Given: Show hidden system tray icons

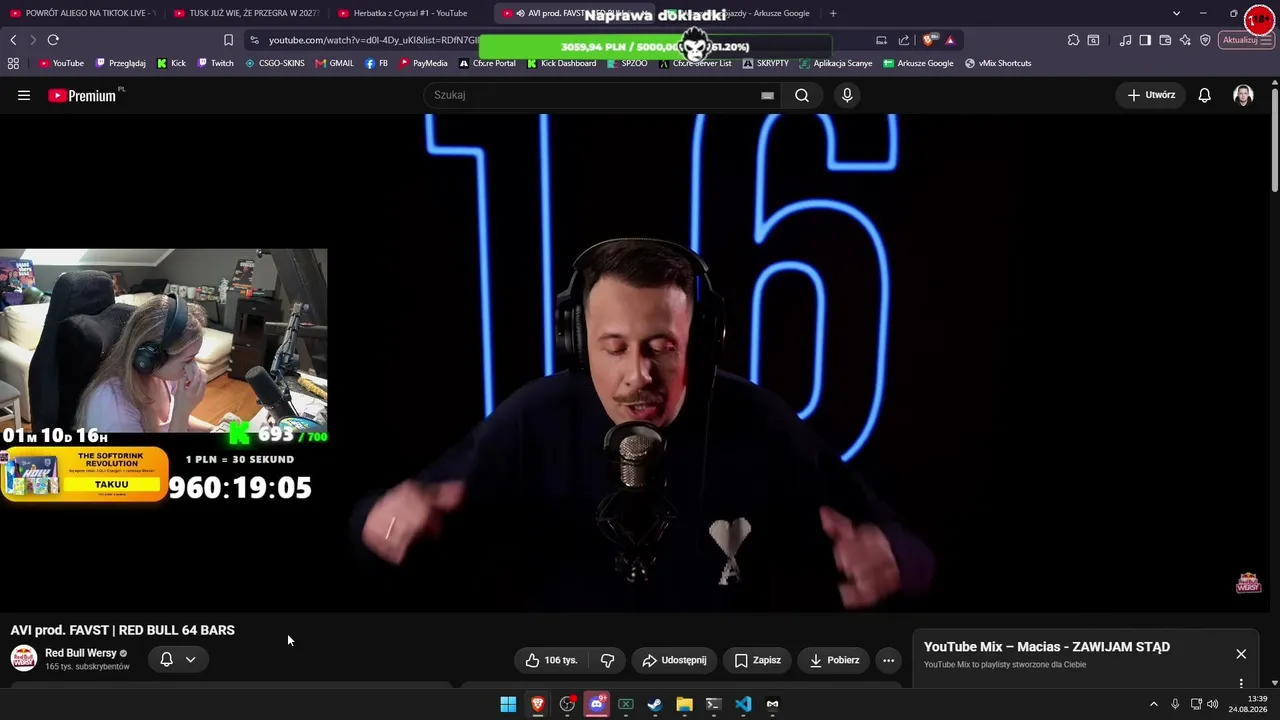Looking at the screenshot, I should tap(1153, 704).
